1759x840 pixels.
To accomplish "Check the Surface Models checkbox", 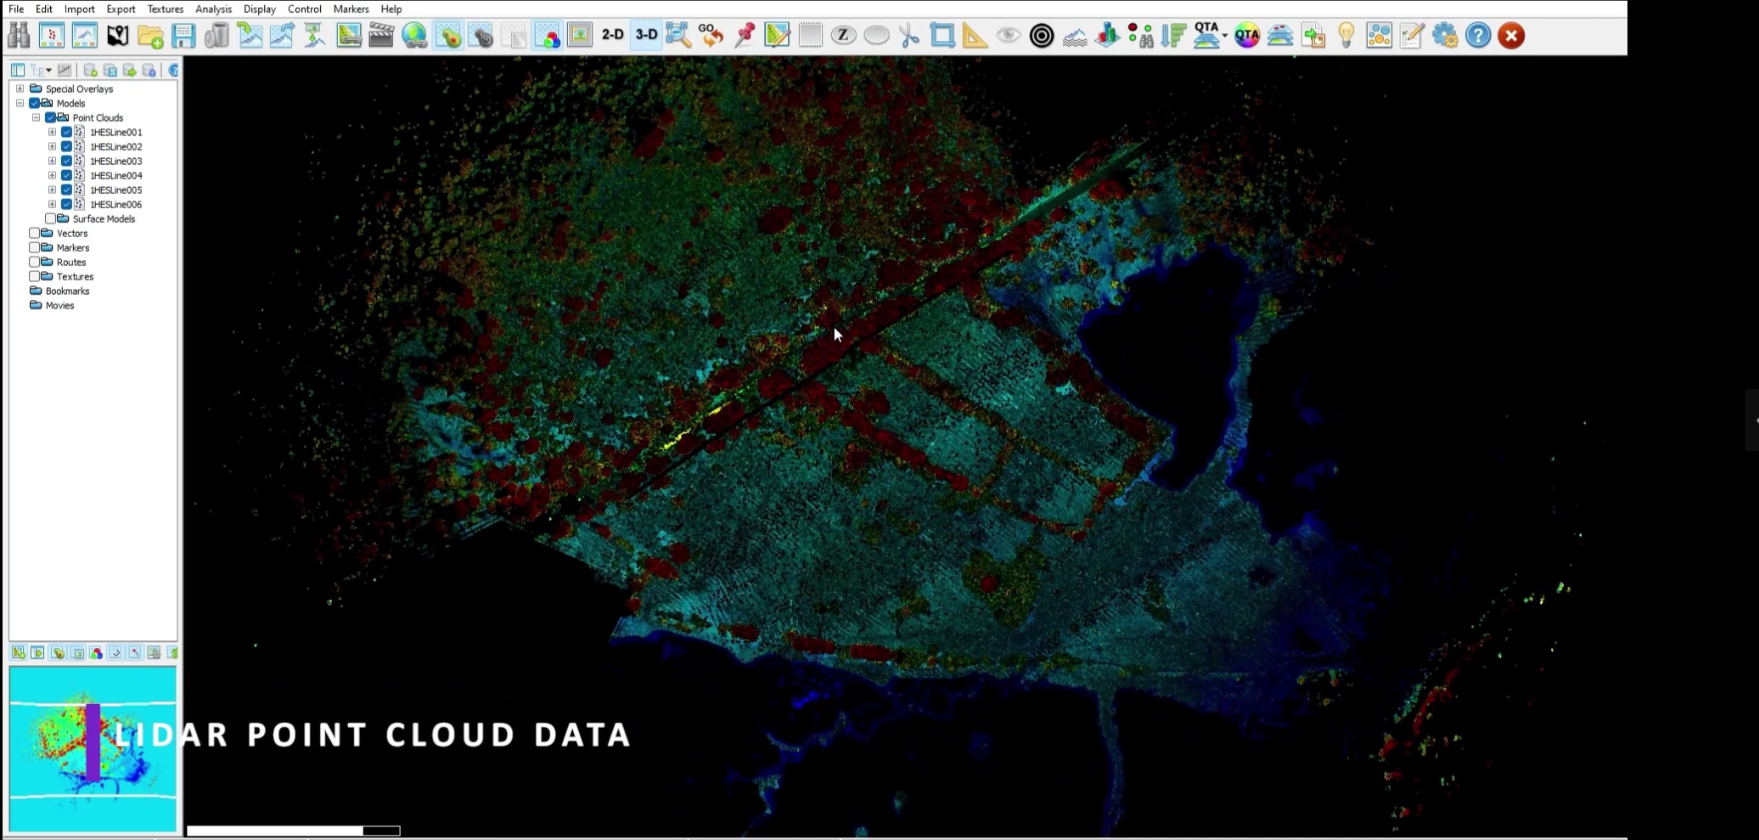I will pyautogui.click(x=50, y=219).
